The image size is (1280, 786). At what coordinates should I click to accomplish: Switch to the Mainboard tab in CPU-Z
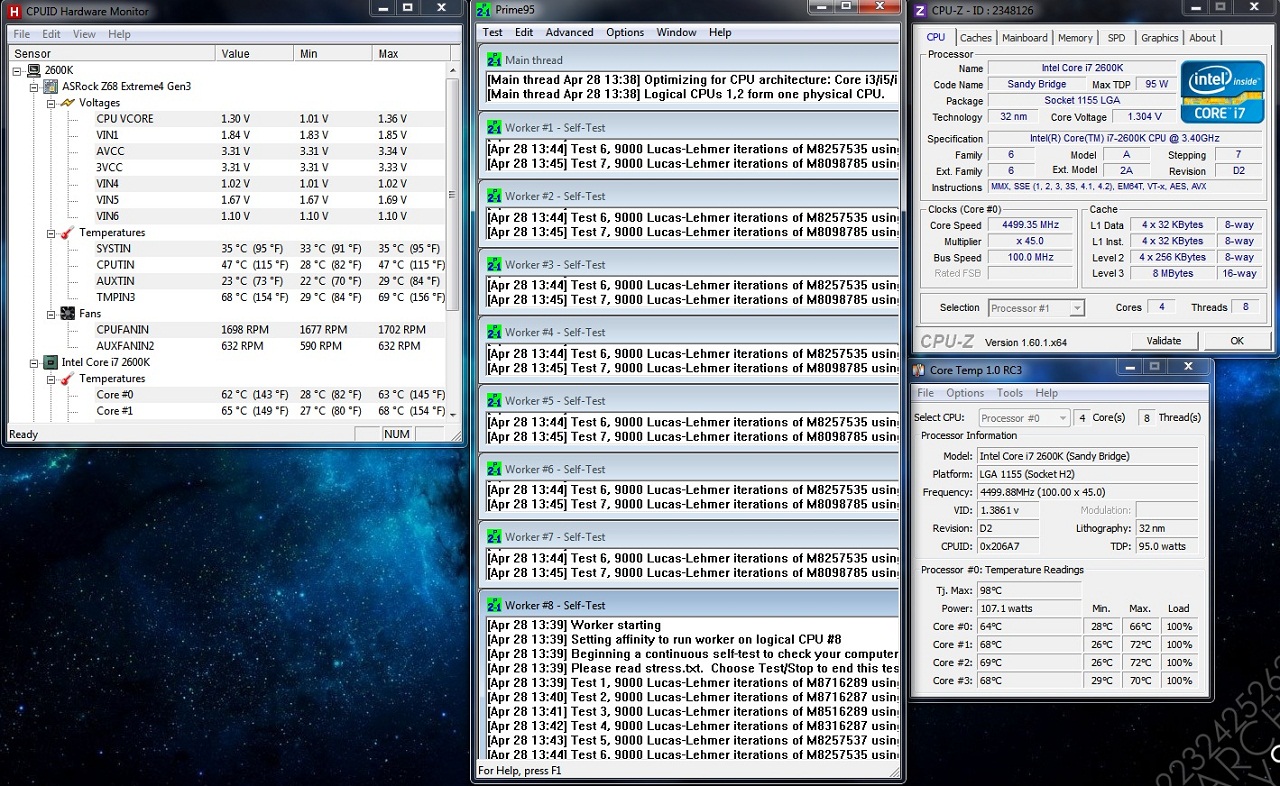click(x=1025, y=38)
